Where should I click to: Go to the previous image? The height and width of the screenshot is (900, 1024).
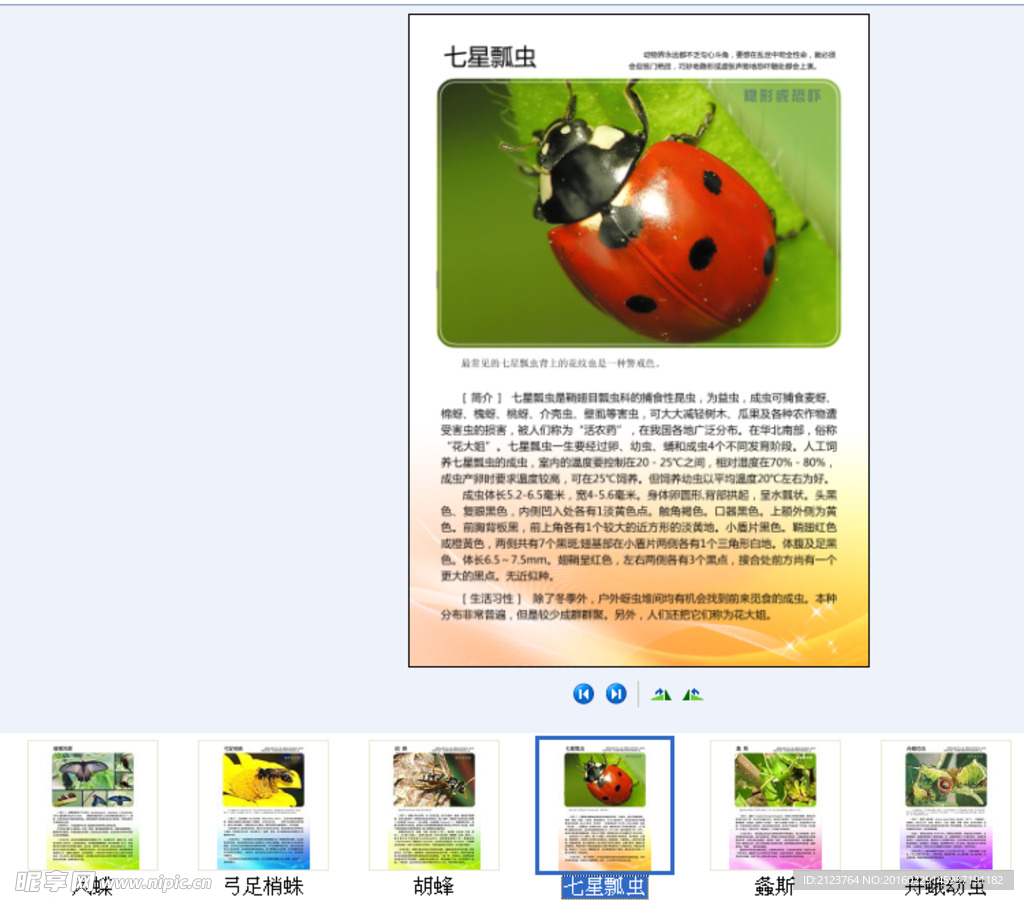[583, 694]
